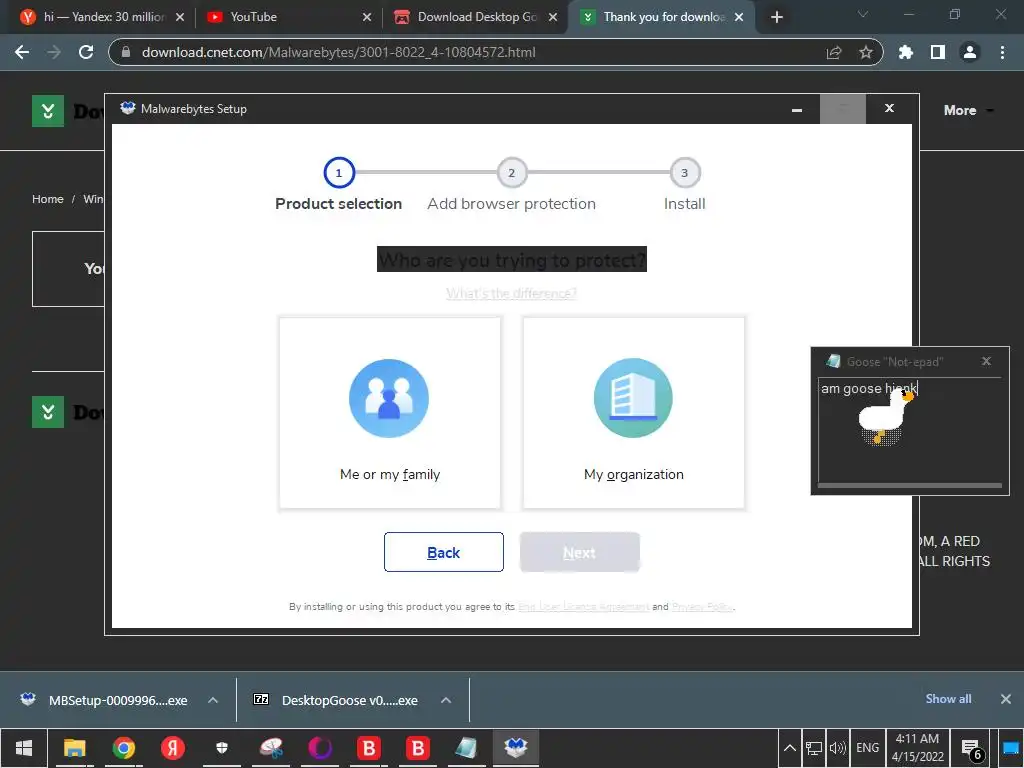
Task: Open the volume tray icon
Action: (838, 748)
